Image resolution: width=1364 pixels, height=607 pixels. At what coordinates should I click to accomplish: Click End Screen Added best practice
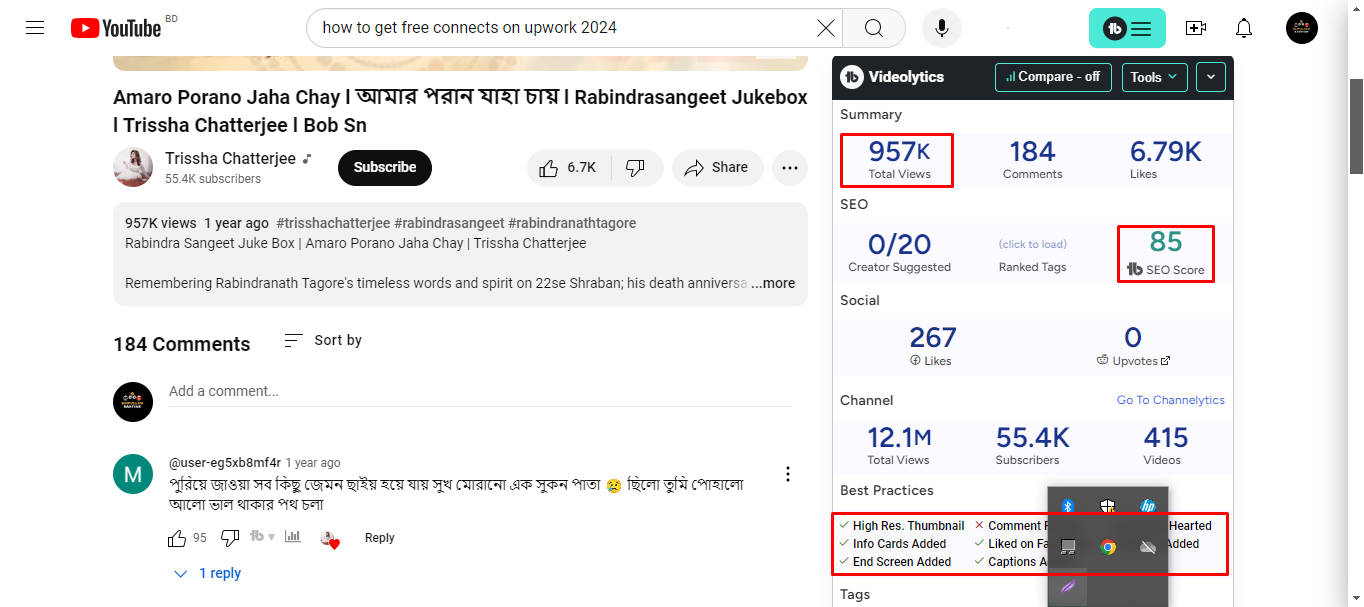(x=895, y=562)
